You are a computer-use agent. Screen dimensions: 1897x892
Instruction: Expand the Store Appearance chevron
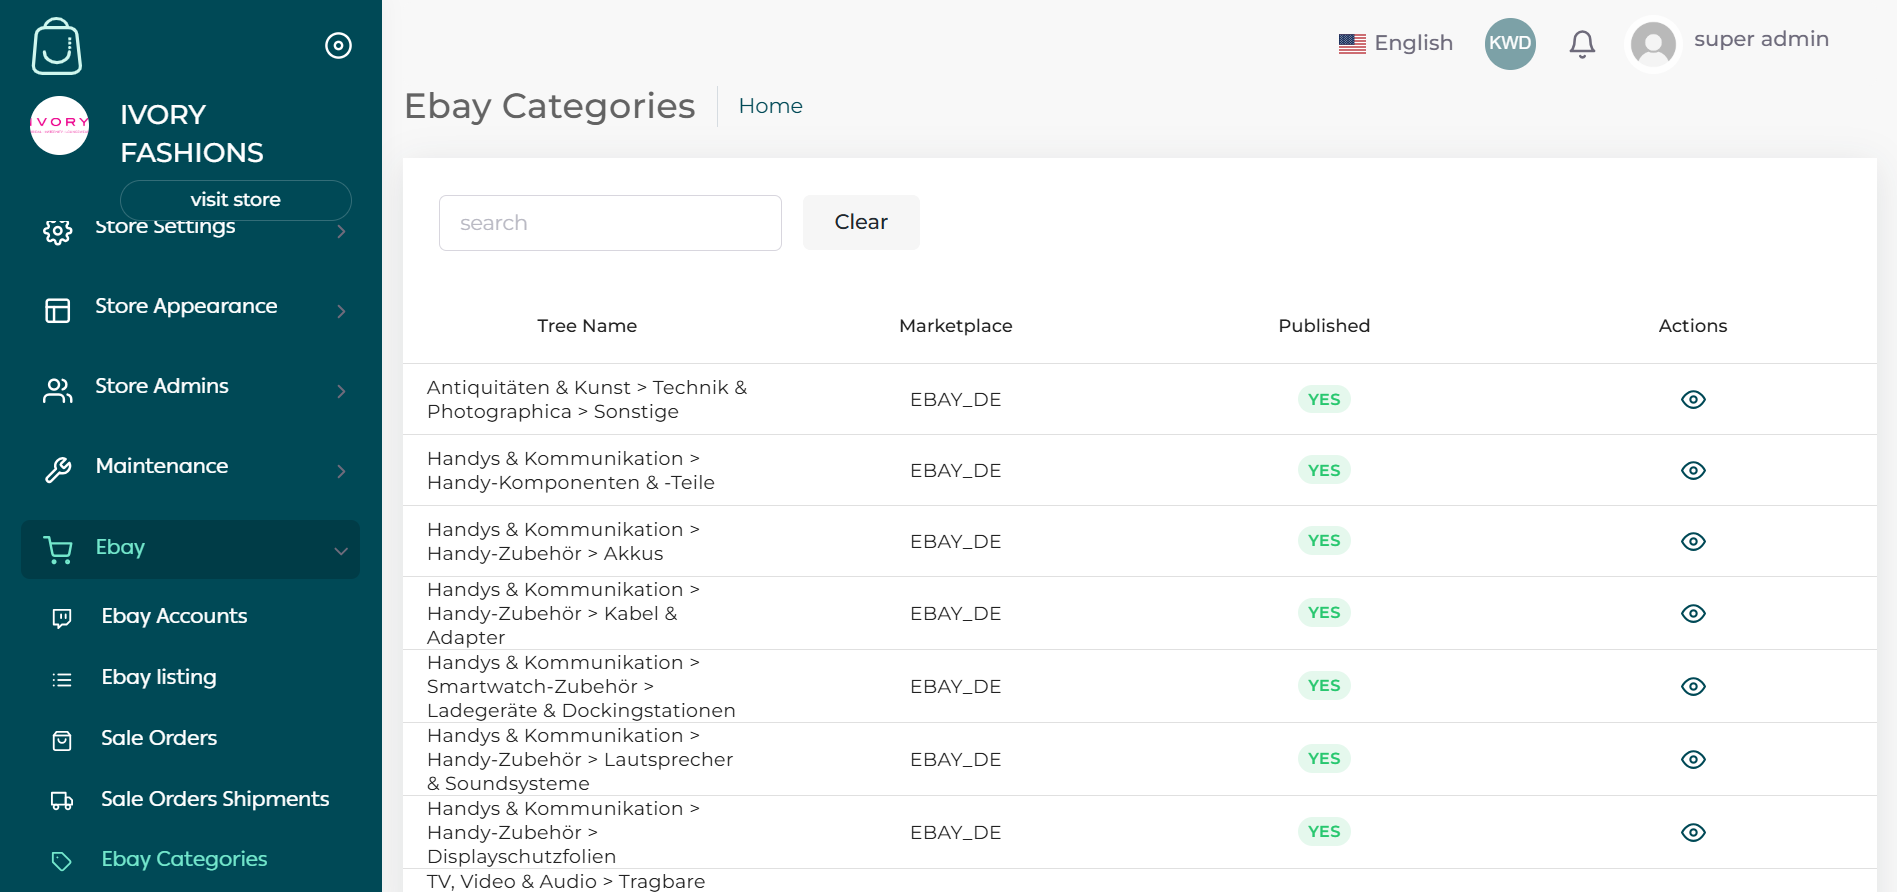[x=341, y=312]
